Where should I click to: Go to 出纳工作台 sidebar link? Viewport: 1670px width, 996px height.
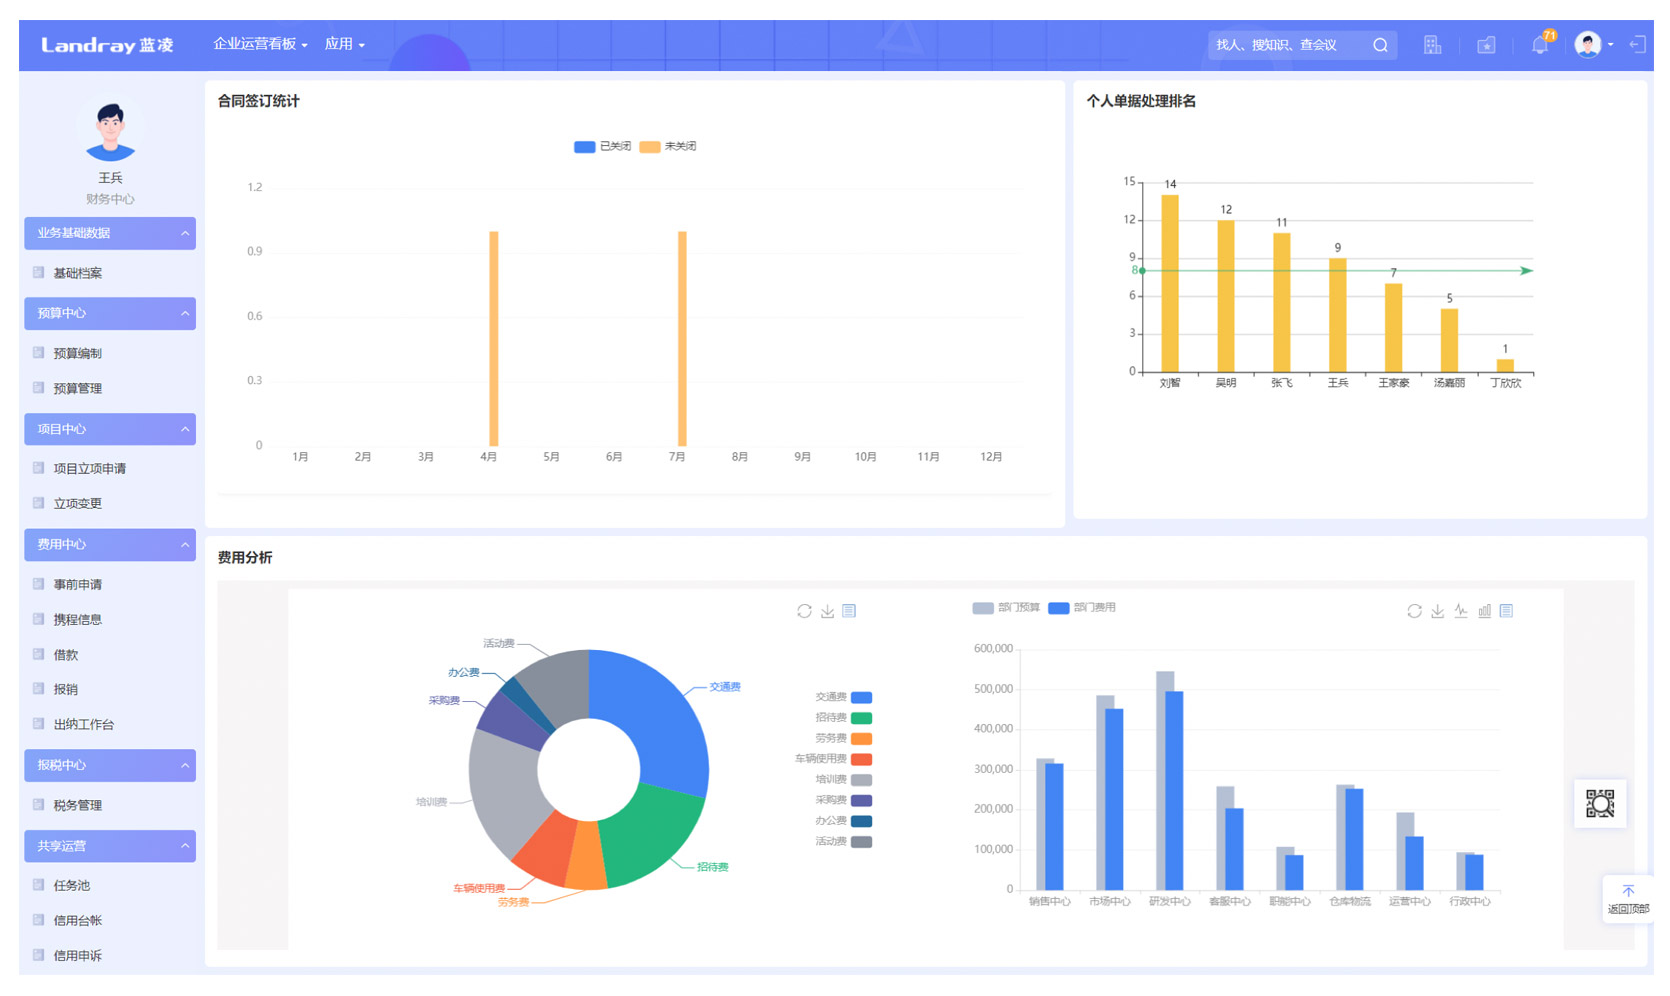pos(83,724)
